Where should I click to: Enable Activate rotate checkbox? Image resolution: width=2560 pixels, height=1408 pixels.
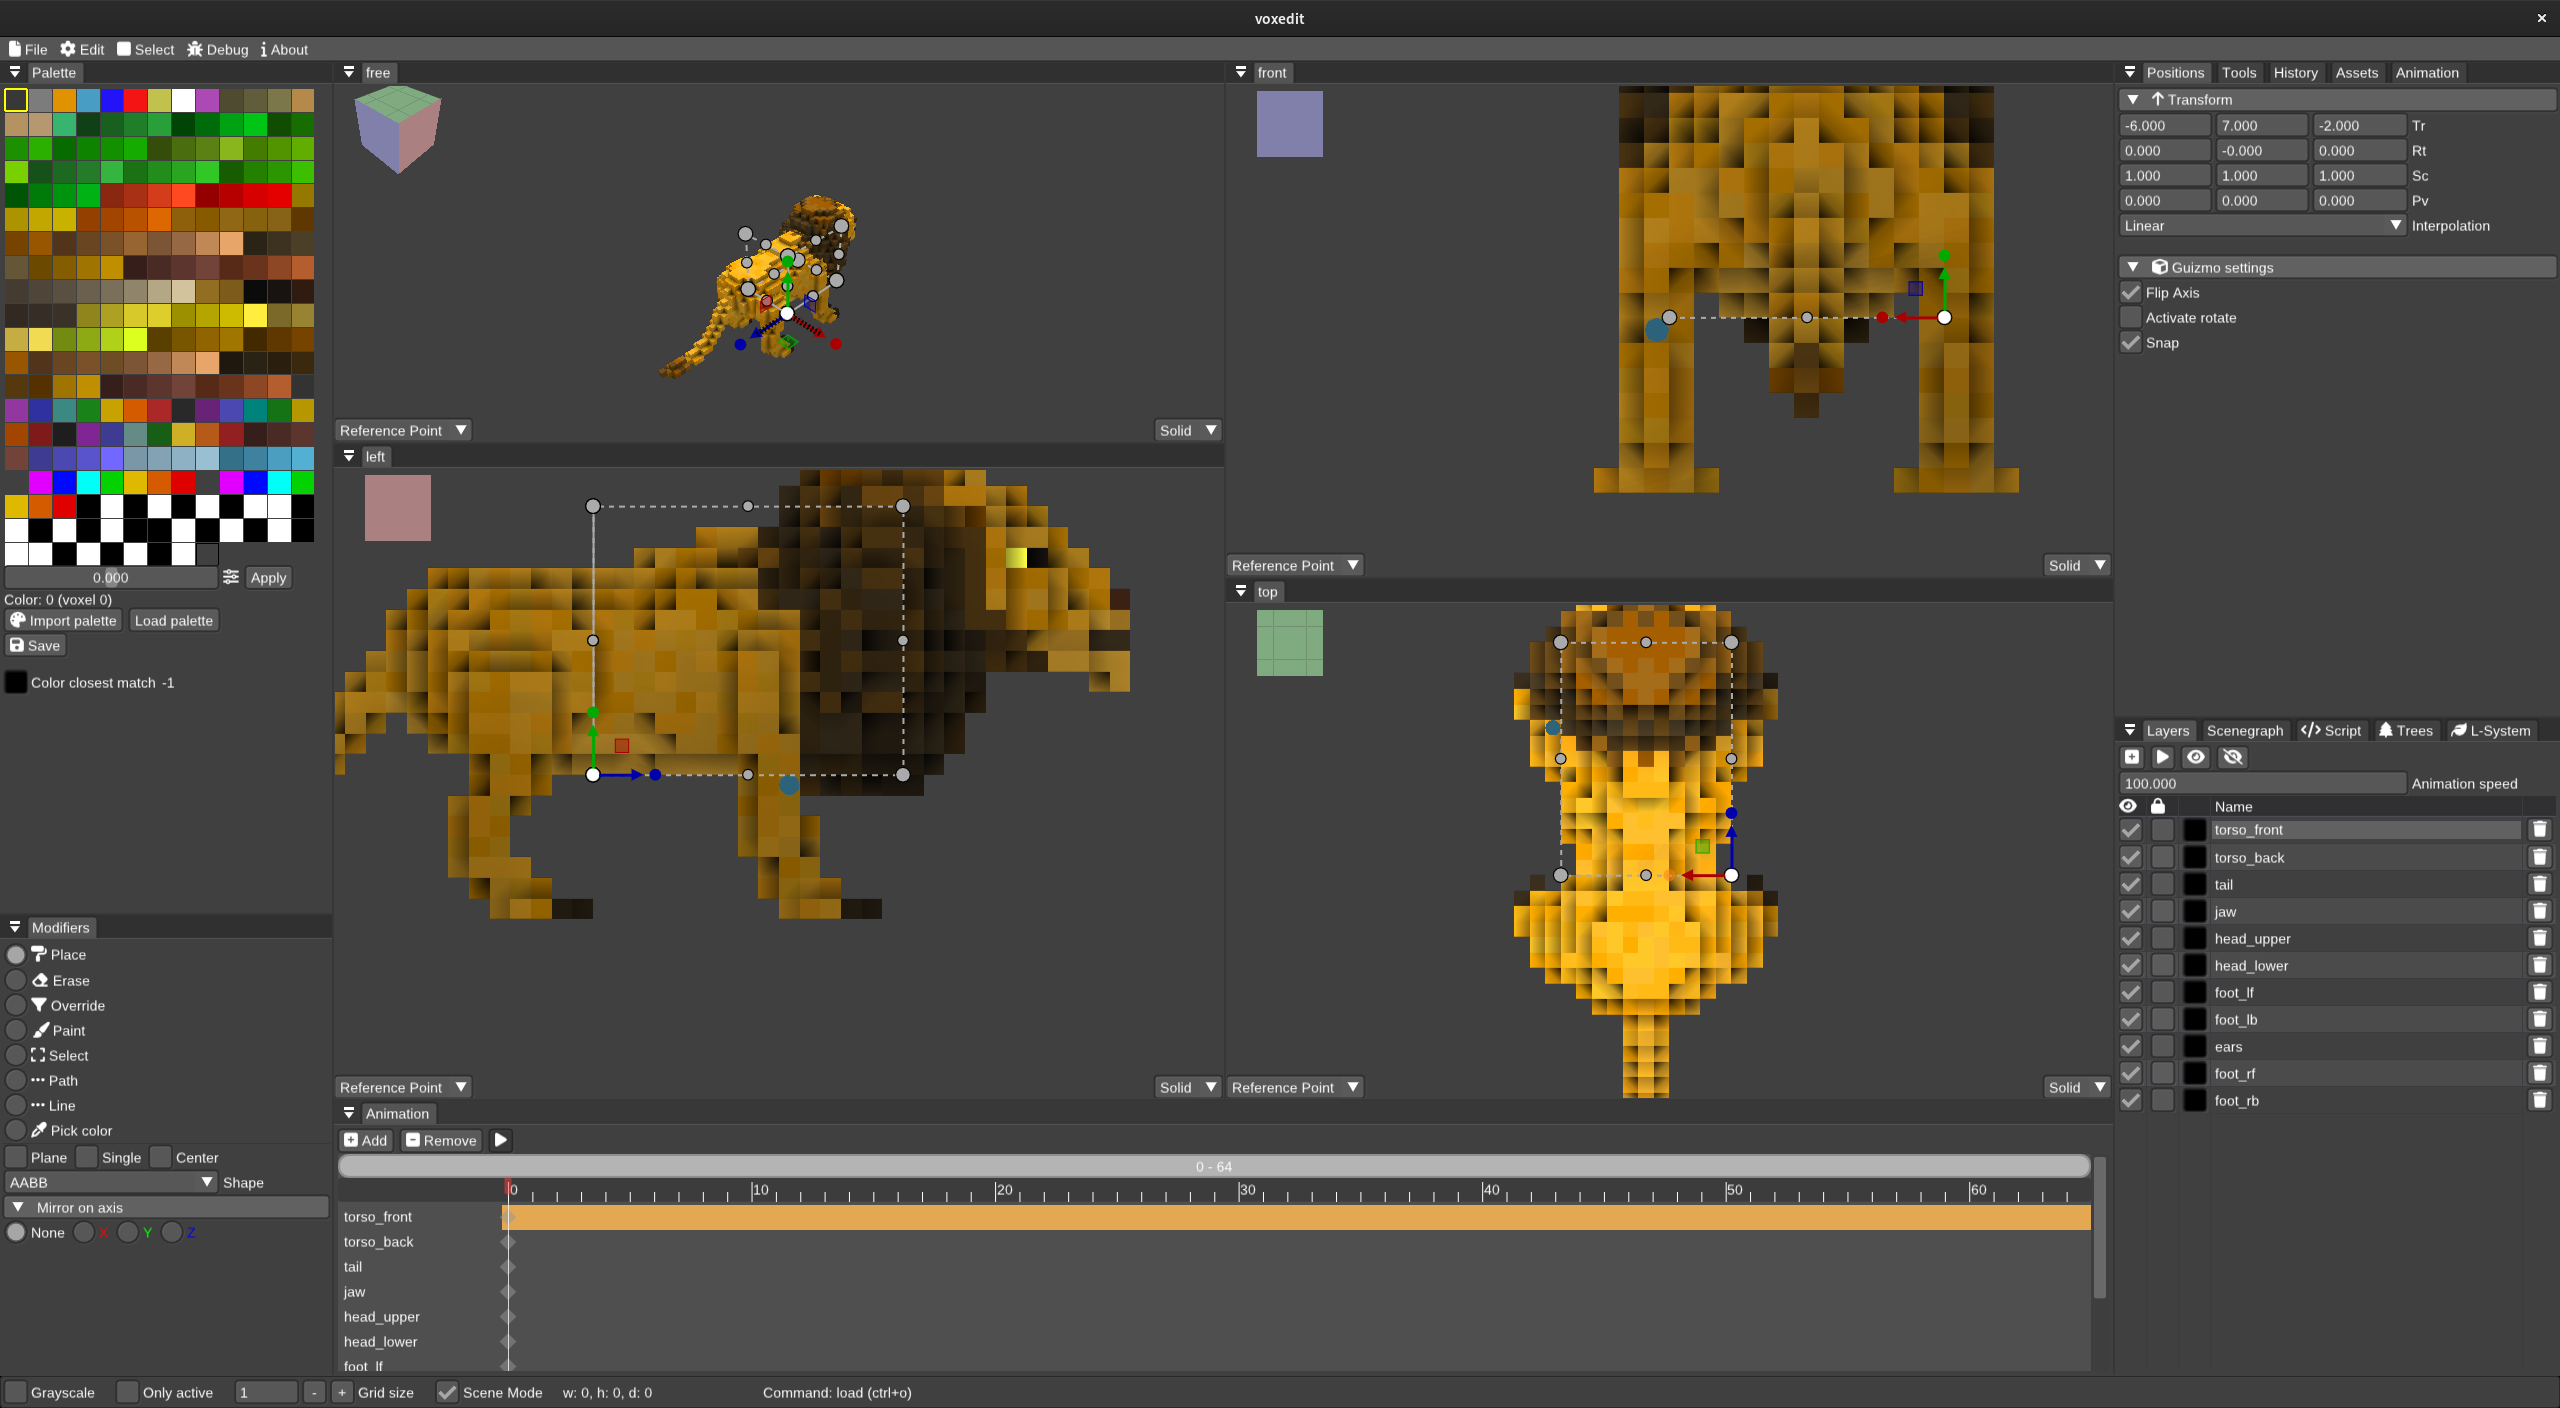(x=2131, y=318)
